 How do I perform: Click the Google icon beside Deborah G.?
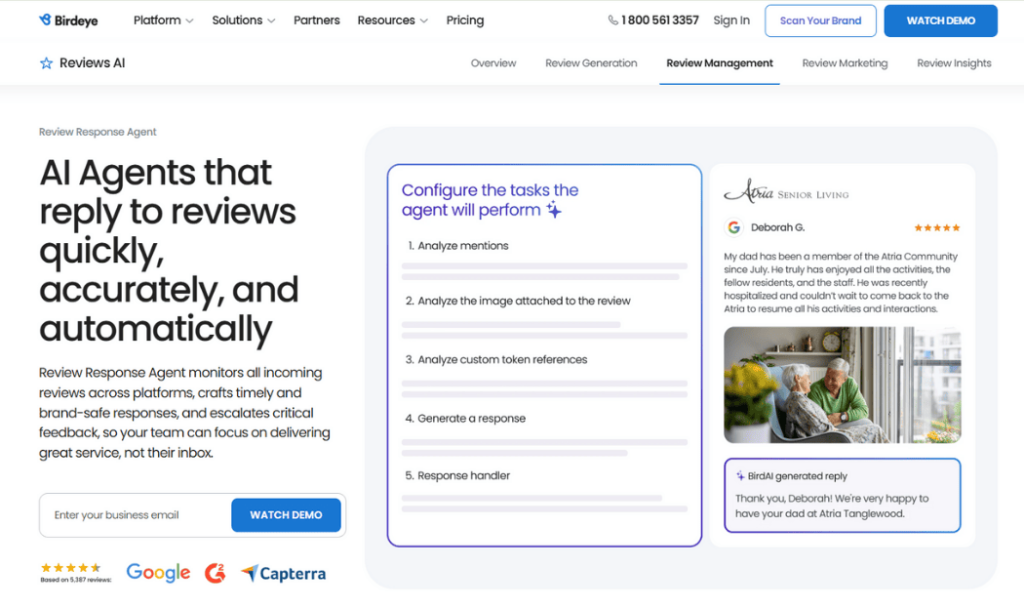coord(734,227)
